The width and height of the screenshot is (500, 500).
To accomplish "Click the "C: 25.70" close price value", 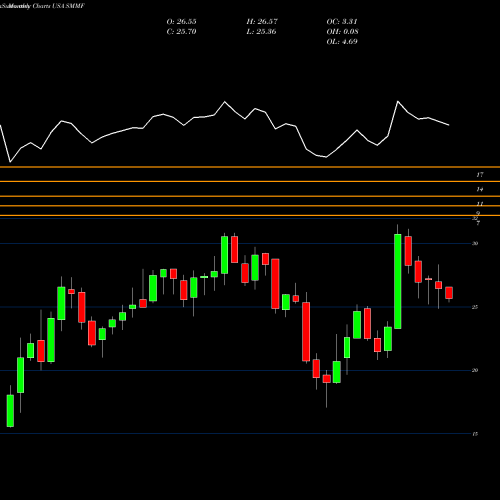I will [x=181, y=32].
